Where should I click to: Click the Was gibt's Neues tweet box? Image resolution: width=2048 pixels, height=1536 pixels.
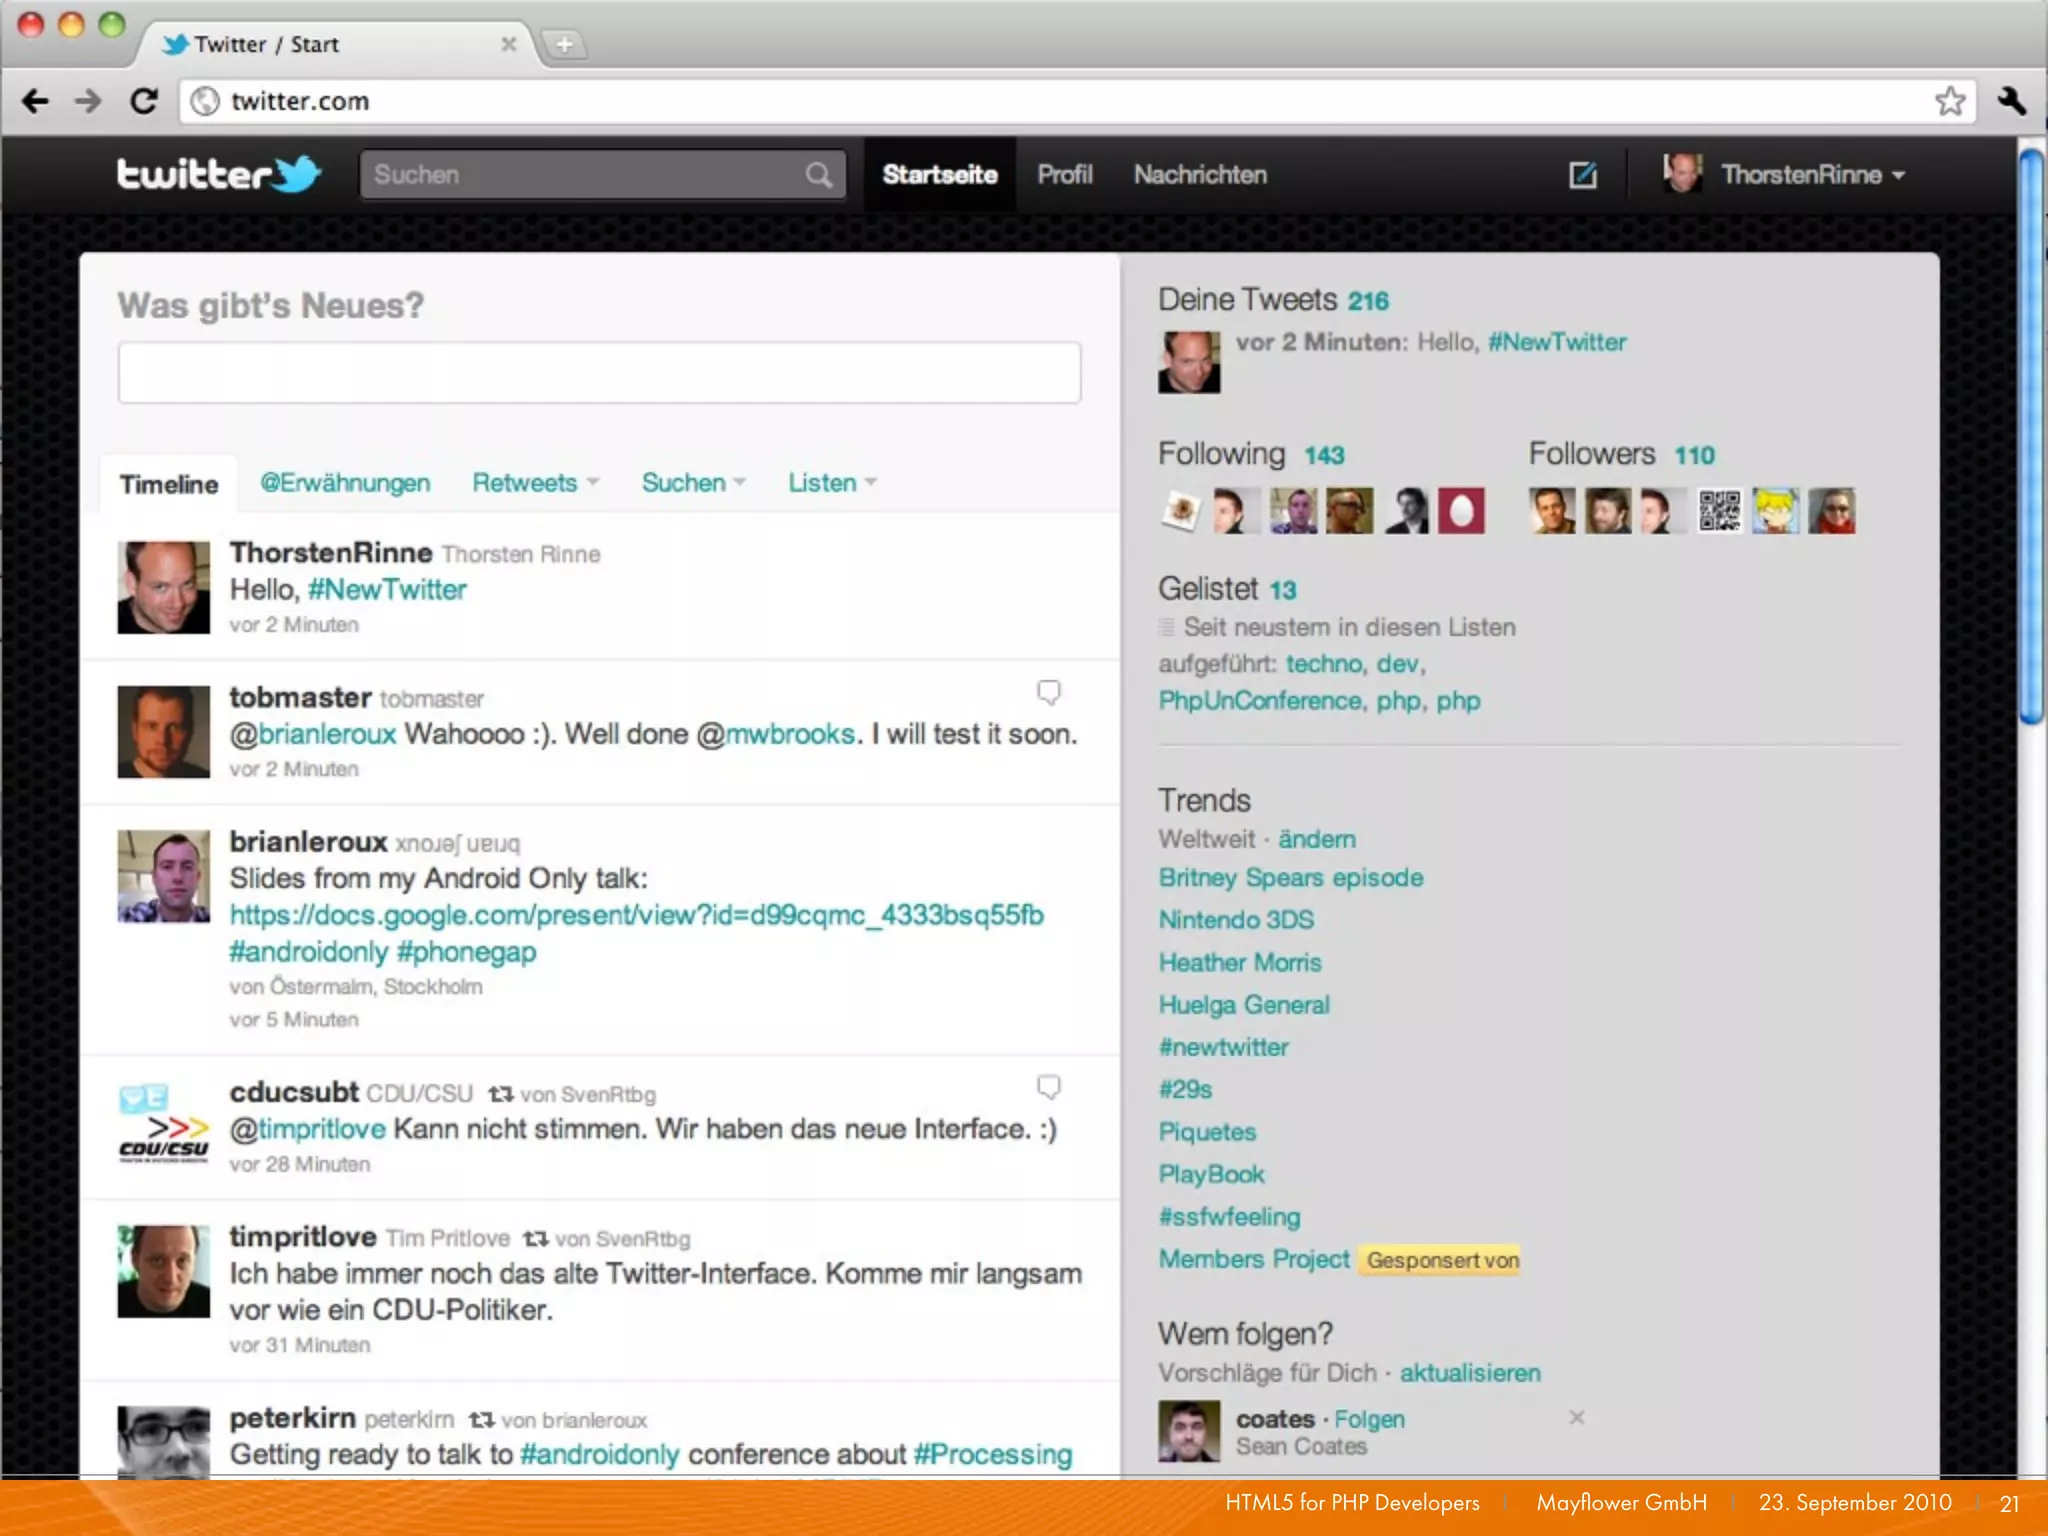(599, 373)
